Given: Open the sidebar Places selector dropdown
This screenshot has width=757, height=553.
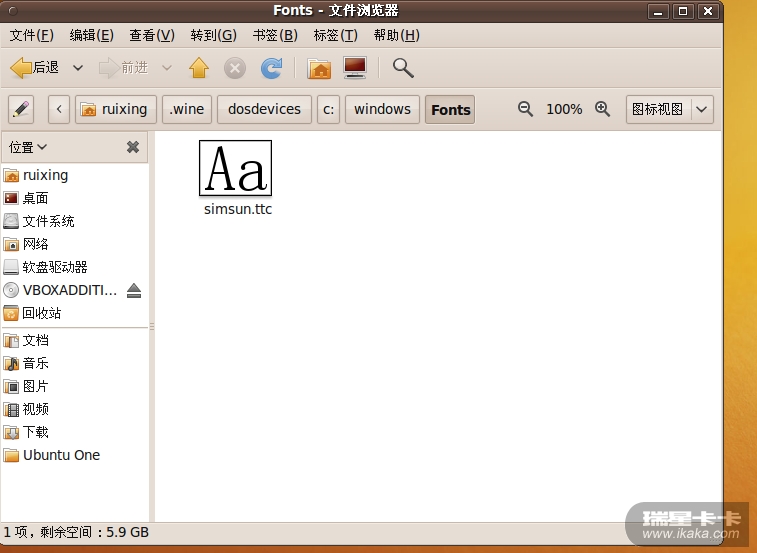Looking at the screenshot, I should click(28, 147).
